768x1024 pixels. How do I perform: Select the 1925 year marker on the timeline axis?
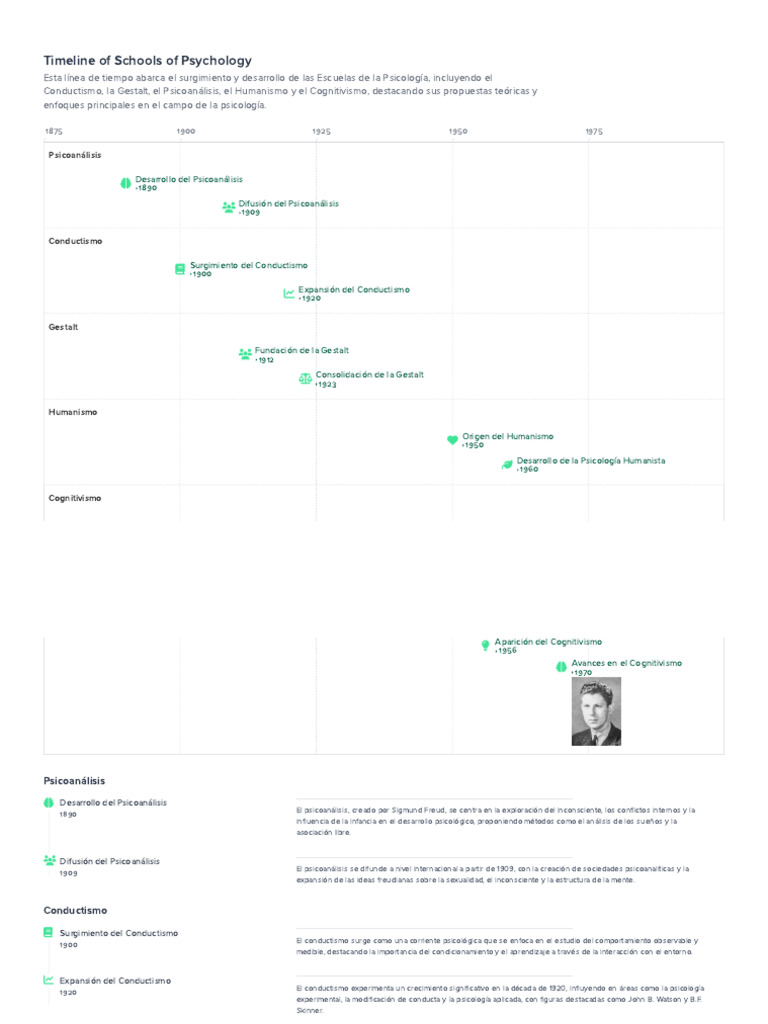(321, 131)
